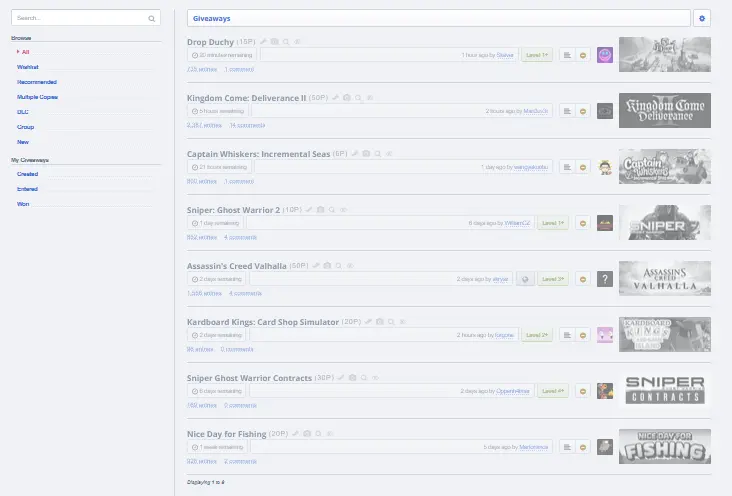Expand description lines button for Captain Whiskers
The width and height of the screenshot is (732, 496).
[x=567, y=167]
